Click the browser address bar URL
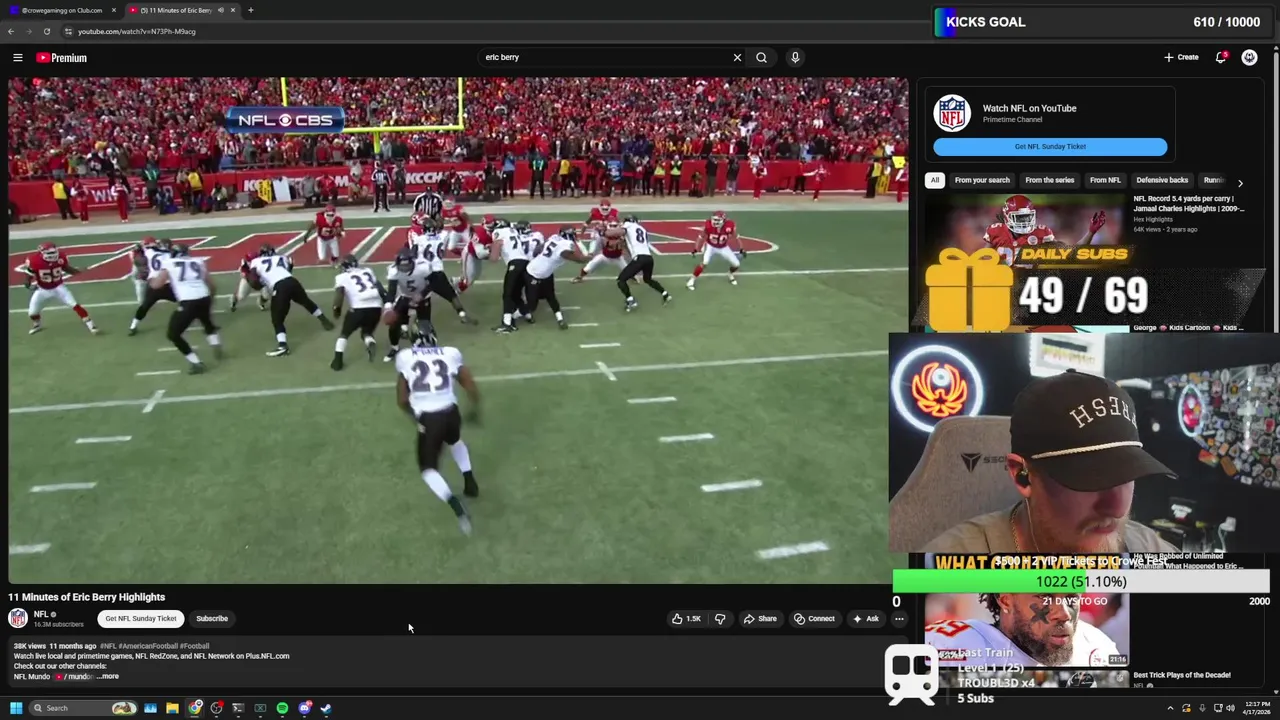 tap(137, 31)
